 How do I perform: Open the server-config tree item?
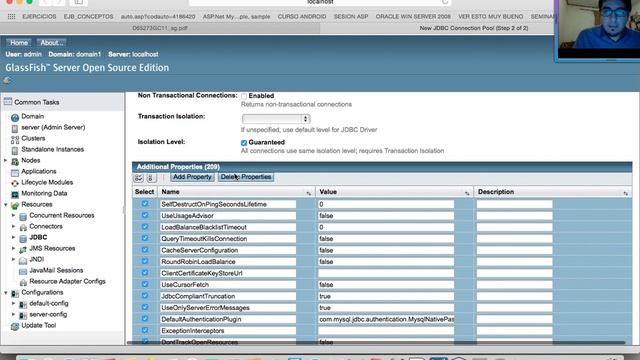[48, 314]
